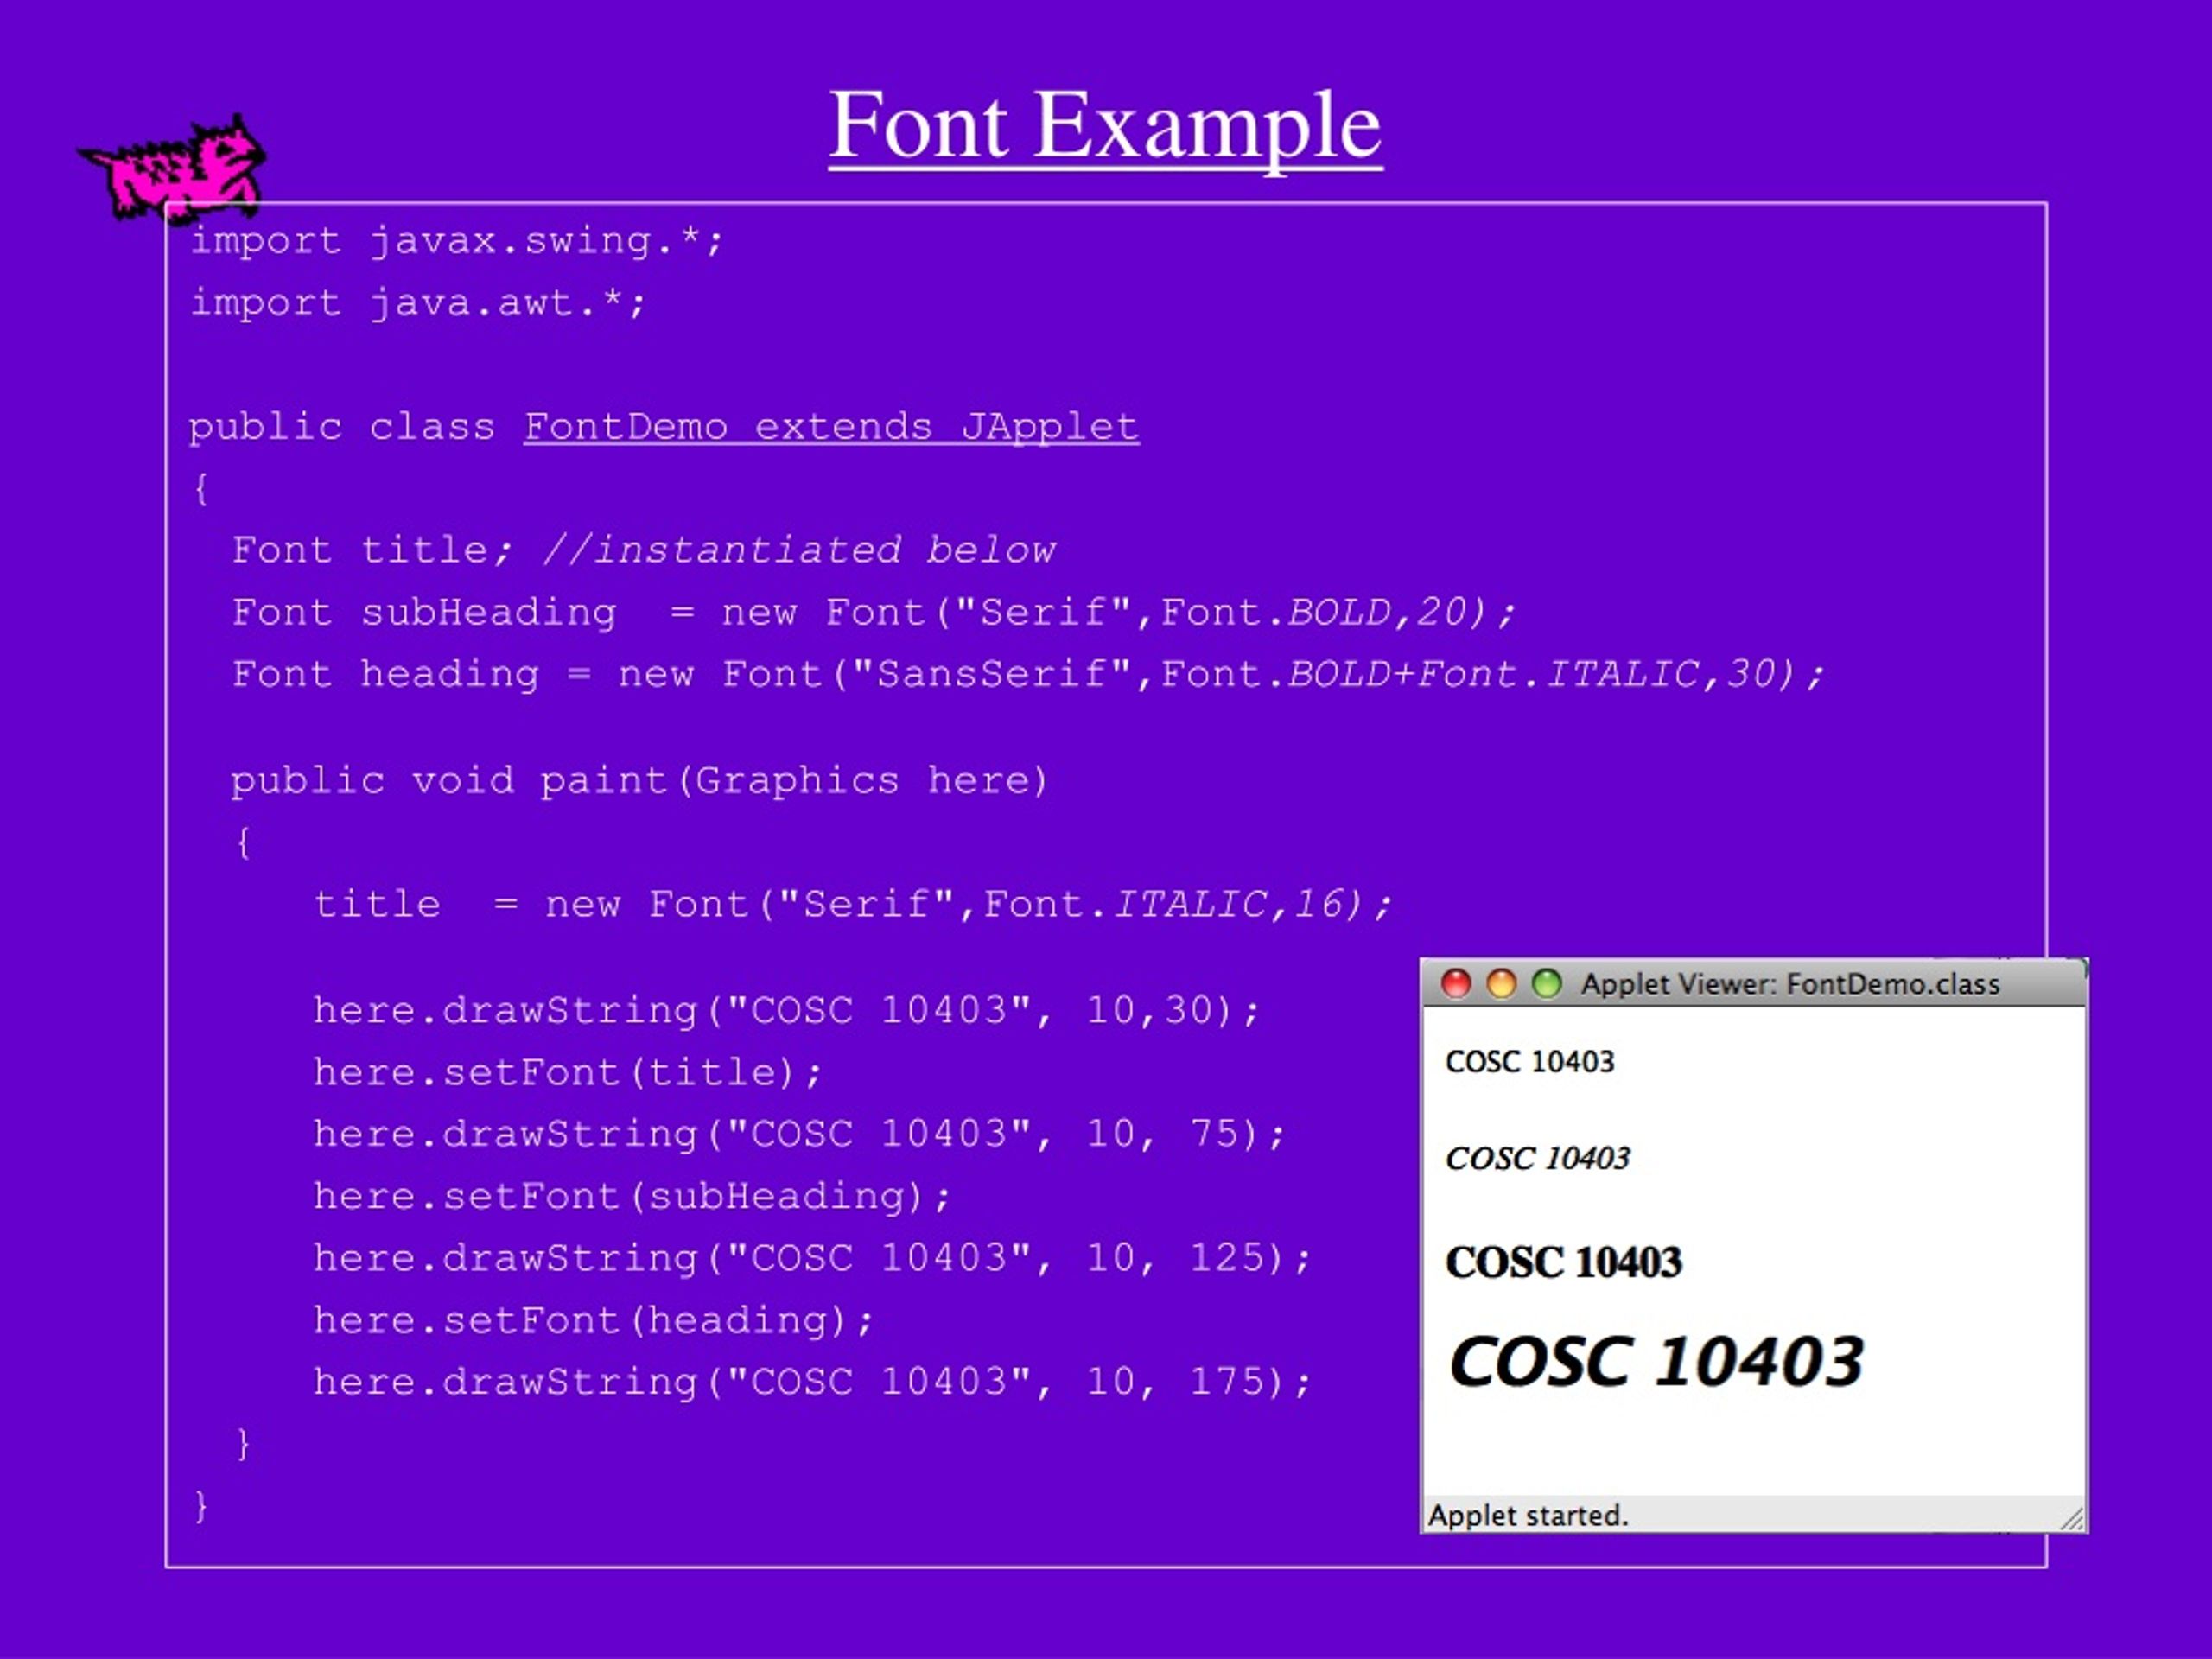This screenshot has width=2212, height=1659.
Task: Maximize Applet Viewer using the green button
Action: pyautogui.click(x=1547, y=984)
